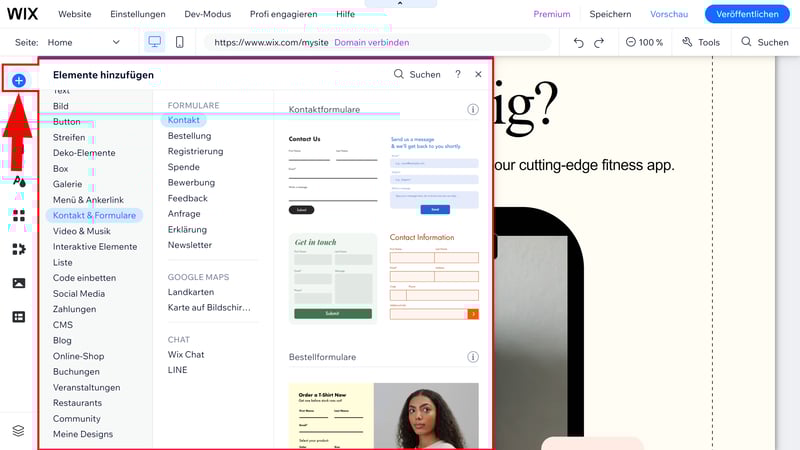Screen dimensions: 800x450
Task: Select Landkarten under Google Maps
Action: pos(191,292)
